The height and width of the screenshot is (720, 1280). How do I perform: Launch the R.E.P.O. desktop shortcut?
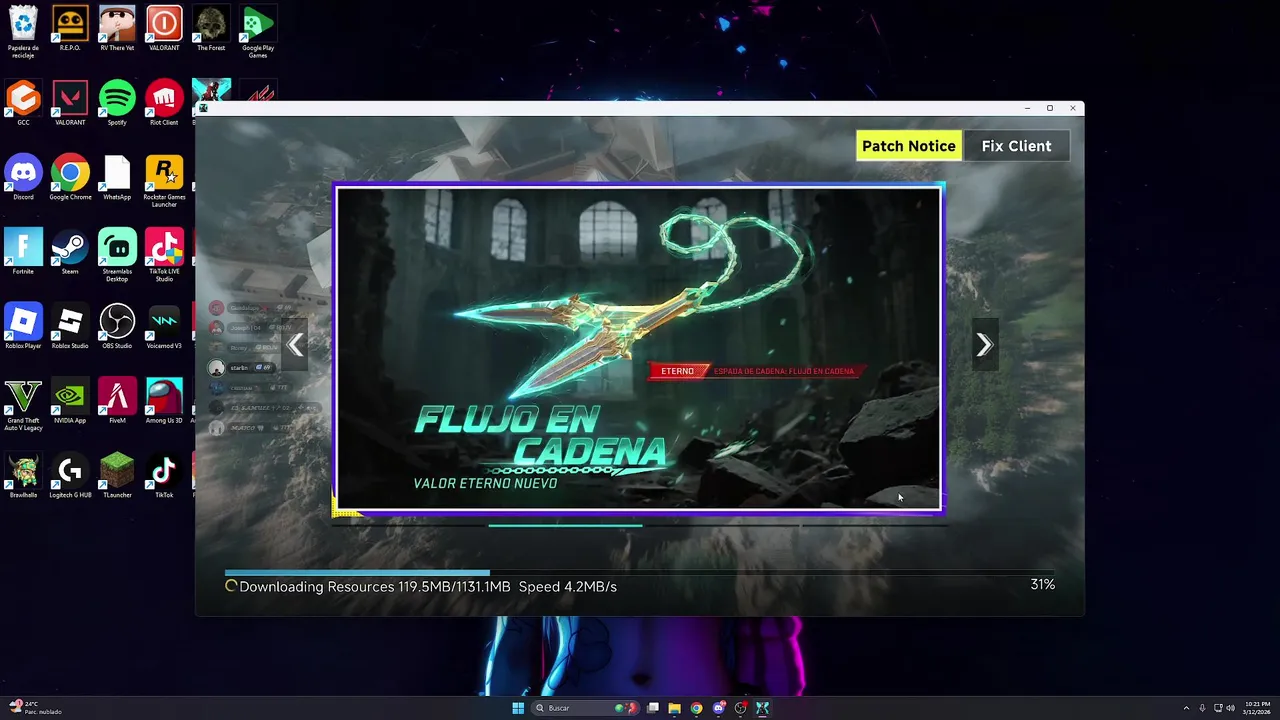tap(70, 28)
